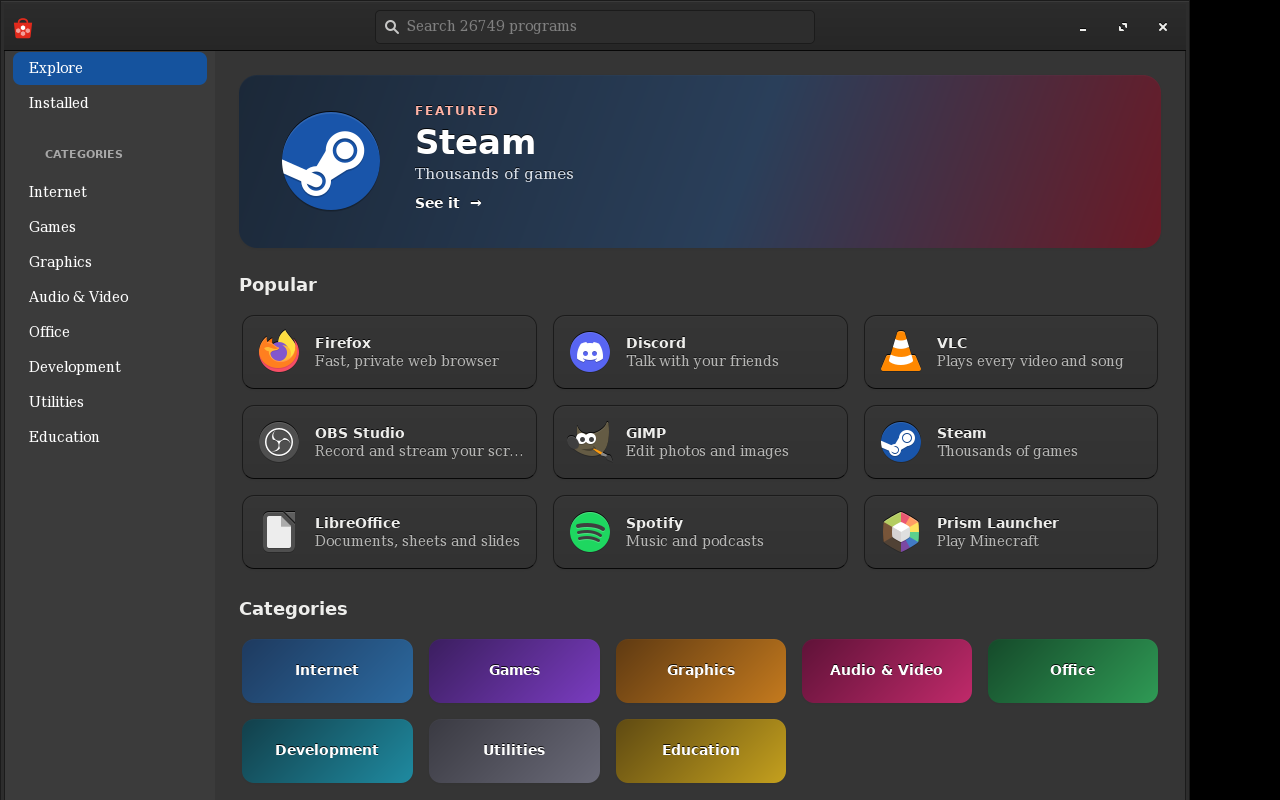Open the gray Utilities category tile
The height and width of the screenshot is (800, 1280).
click(514, 751)
